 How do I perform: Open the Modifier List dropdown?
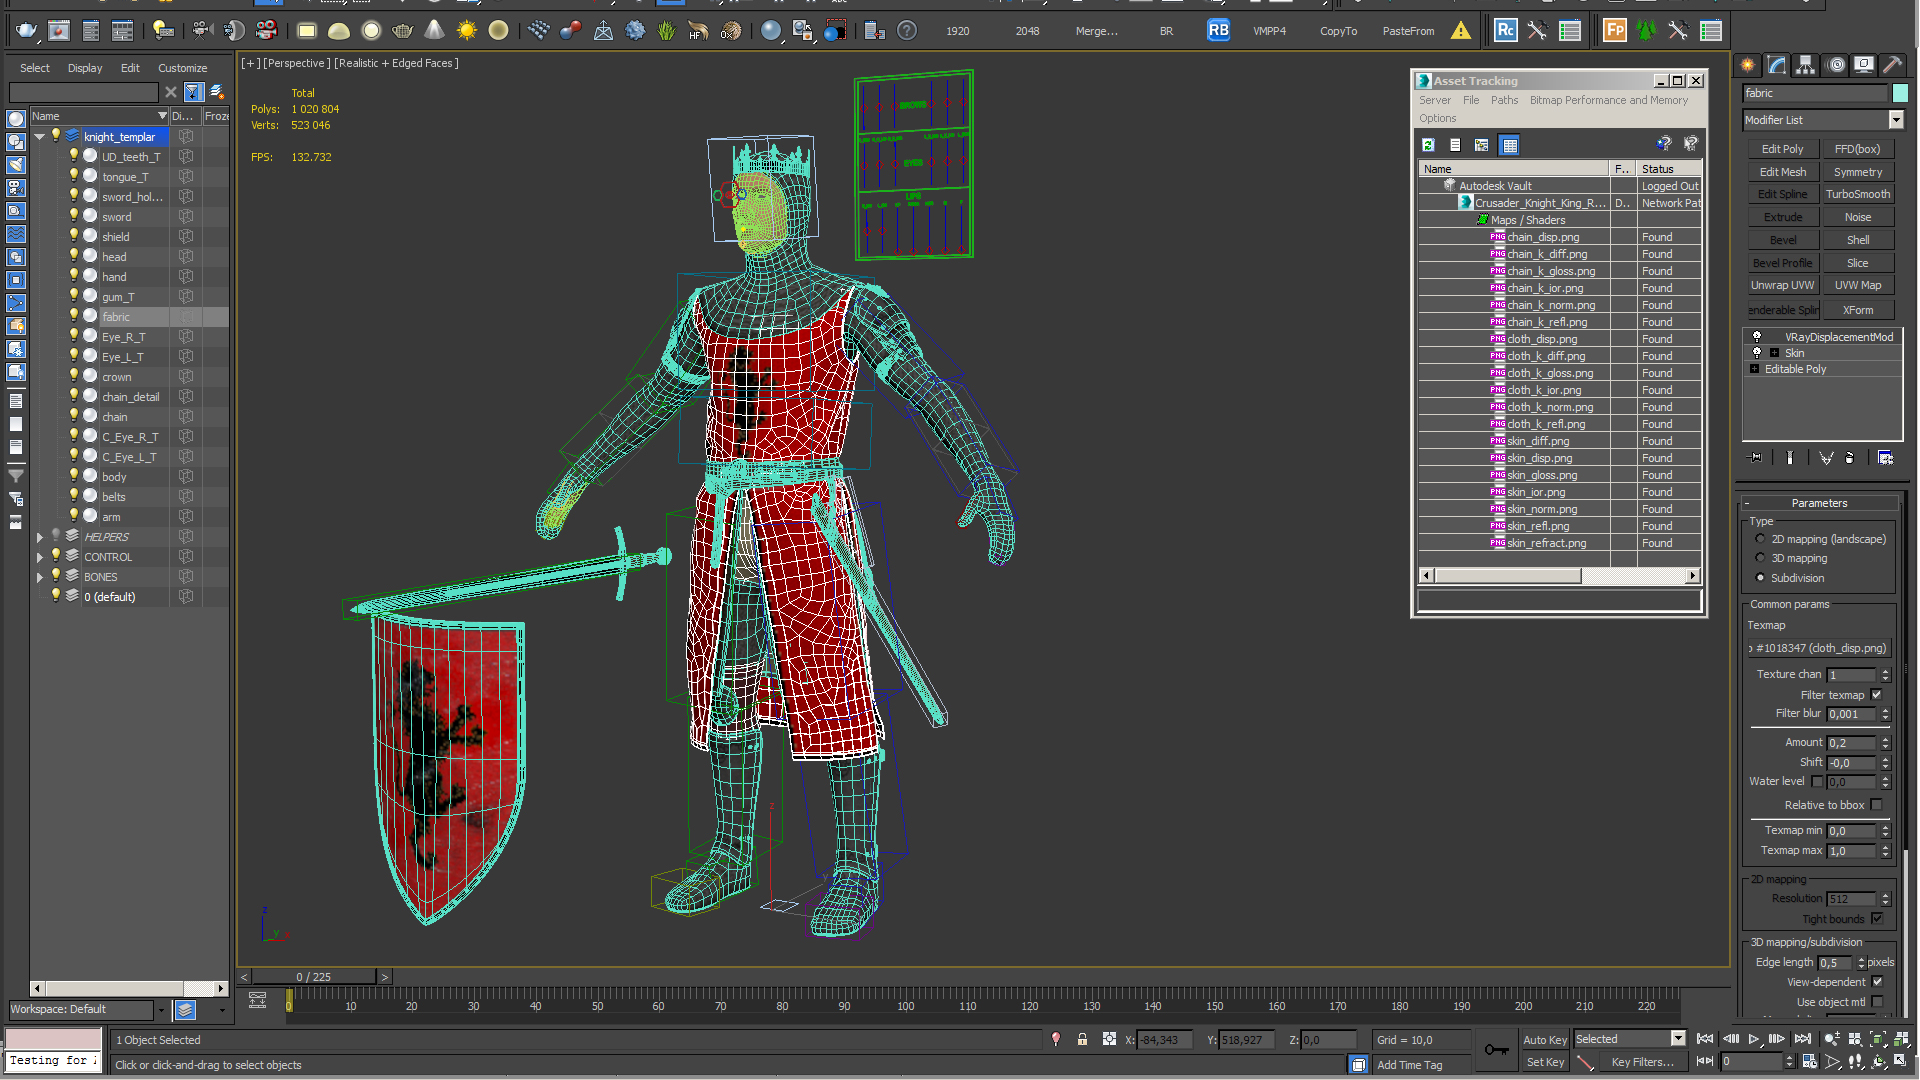[1895, 120]
